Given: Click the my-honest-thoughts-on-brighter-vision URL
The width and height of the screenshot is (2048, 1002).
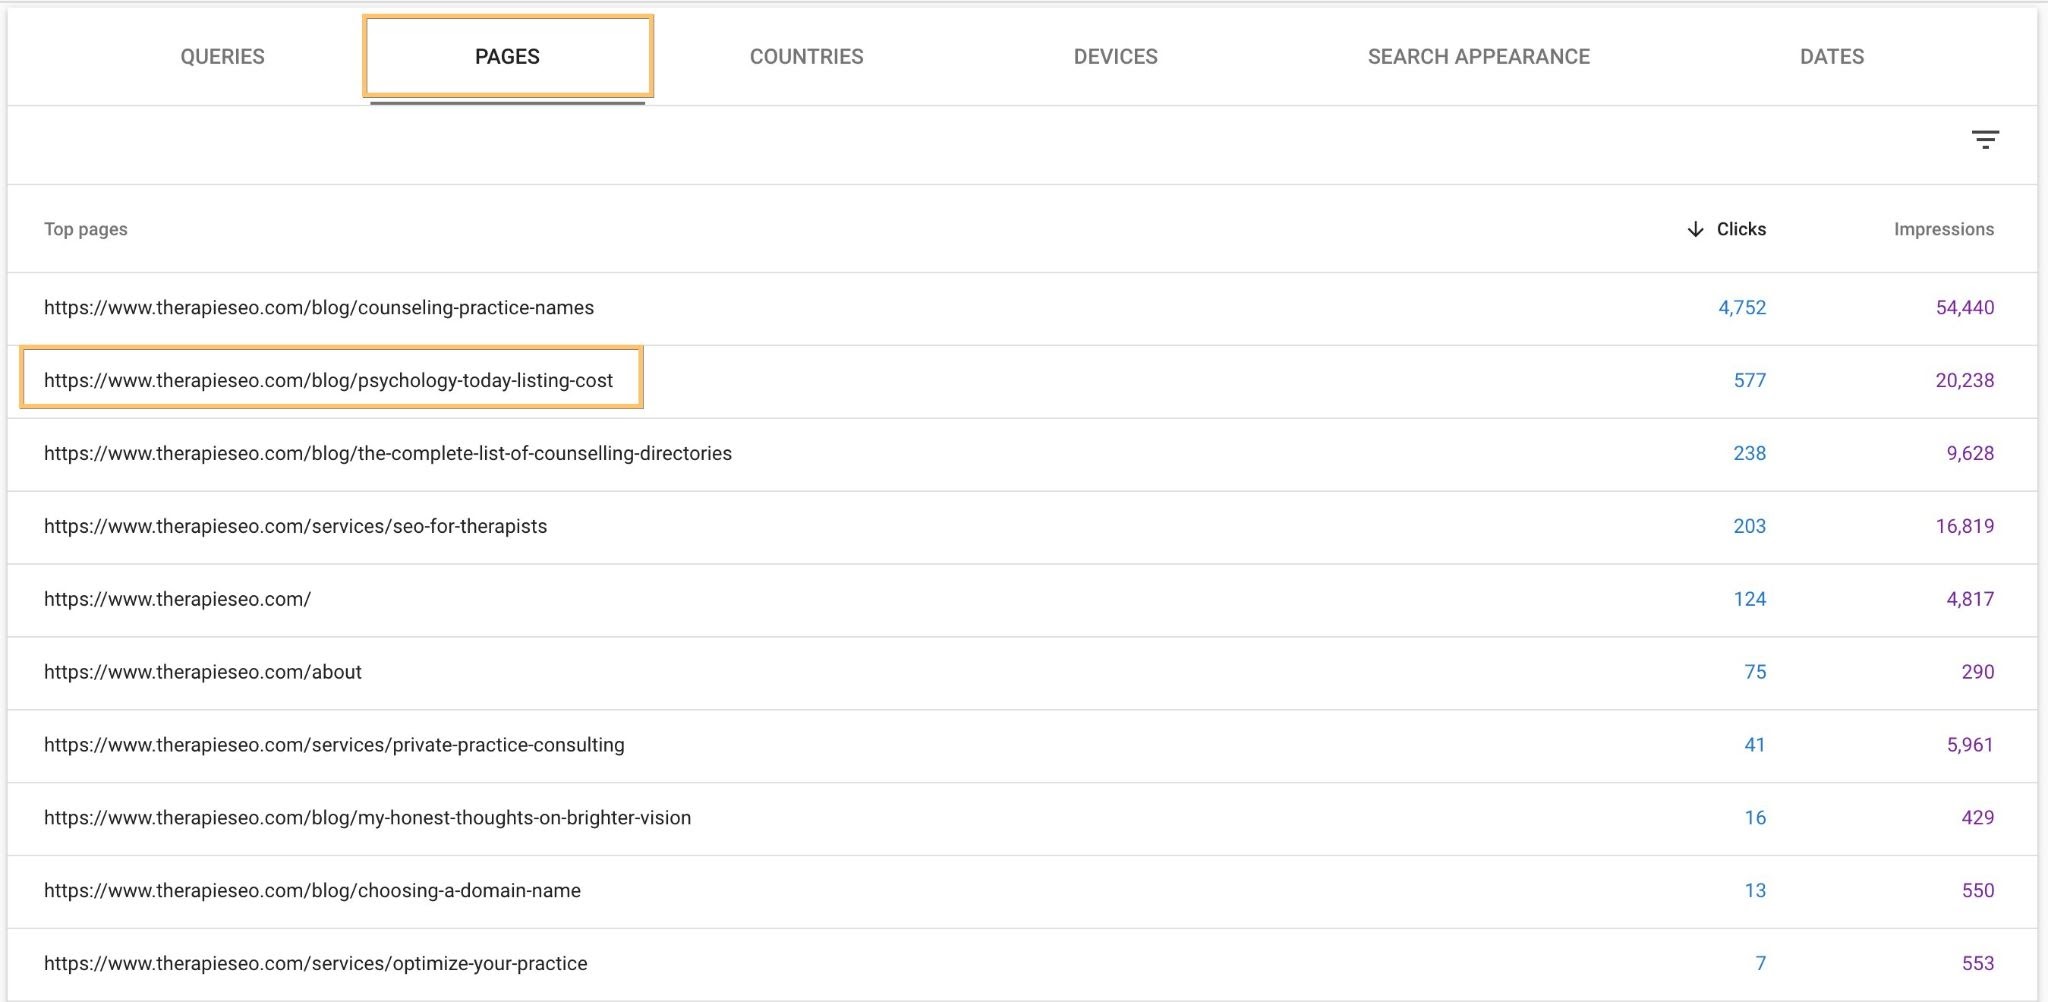Looking at the screenshot, I should (x=367, y=819).
